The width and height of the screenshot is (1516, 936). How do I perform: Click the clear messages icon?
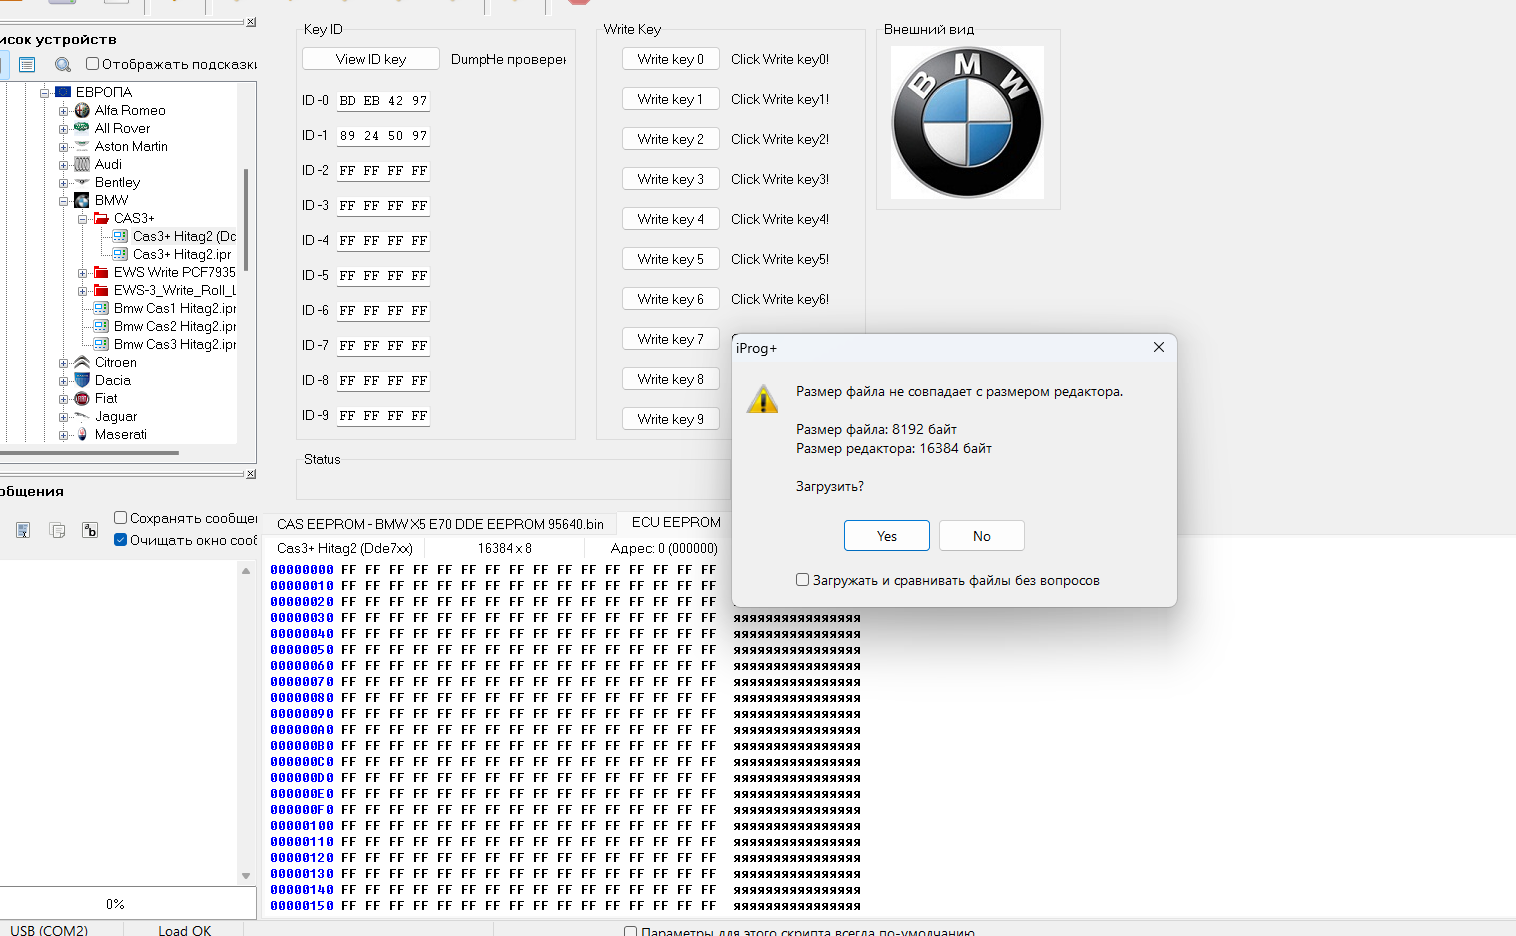(23, 530)
